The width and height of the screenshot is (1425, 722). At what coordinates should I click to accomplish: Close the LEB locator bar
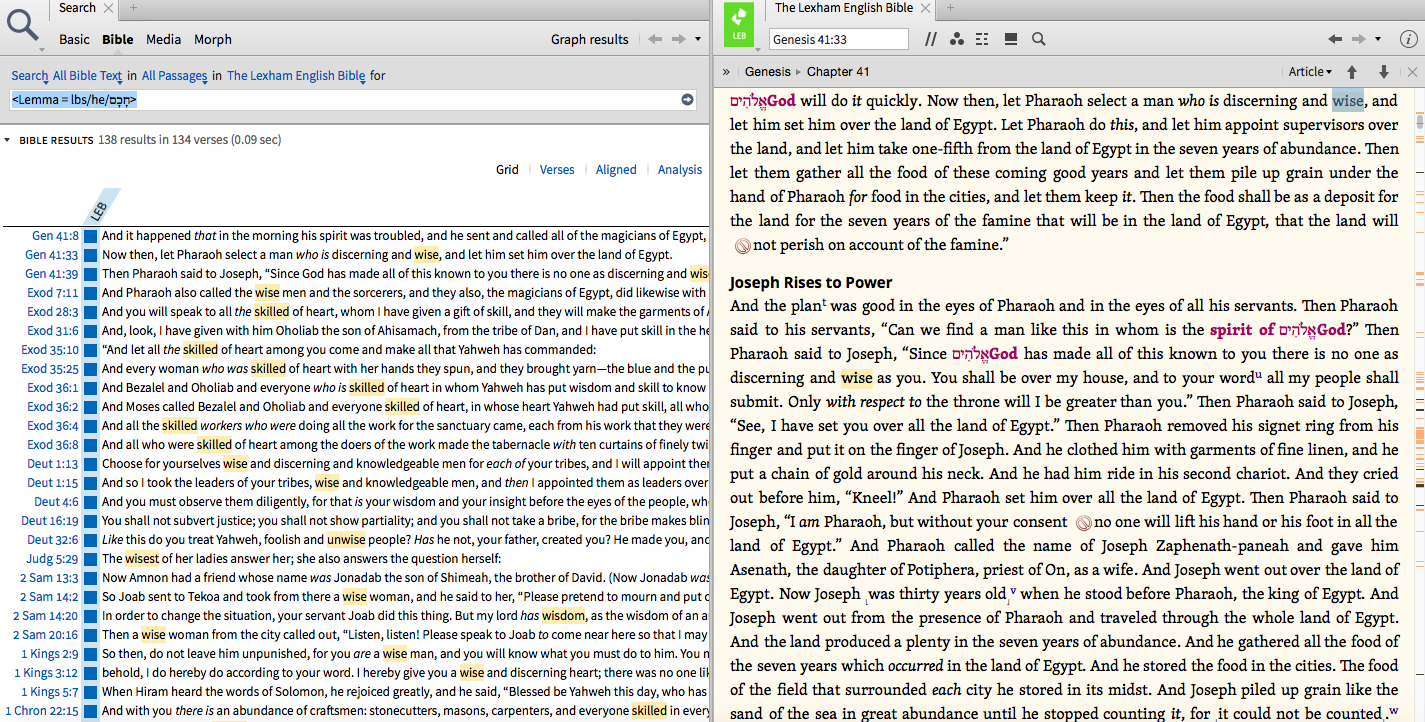(1412, 72)
